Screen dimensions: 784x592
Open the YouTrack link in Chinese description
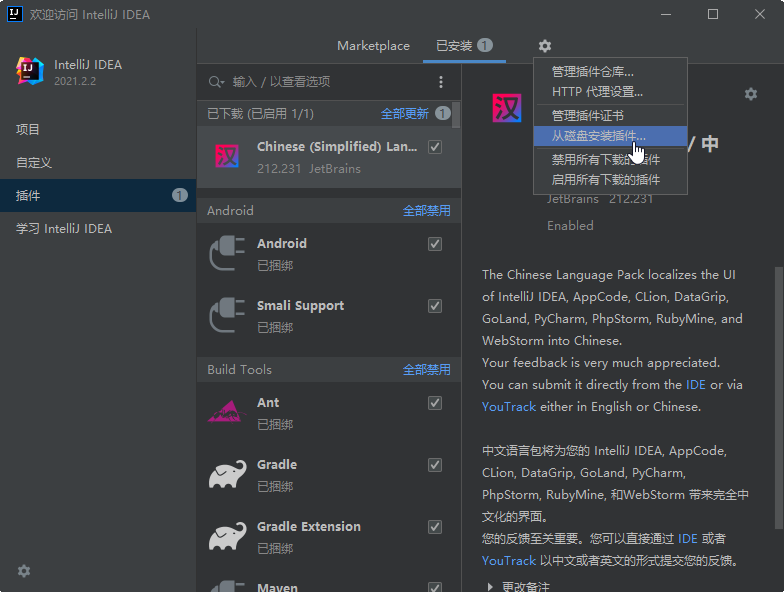(x=508, y=560)
